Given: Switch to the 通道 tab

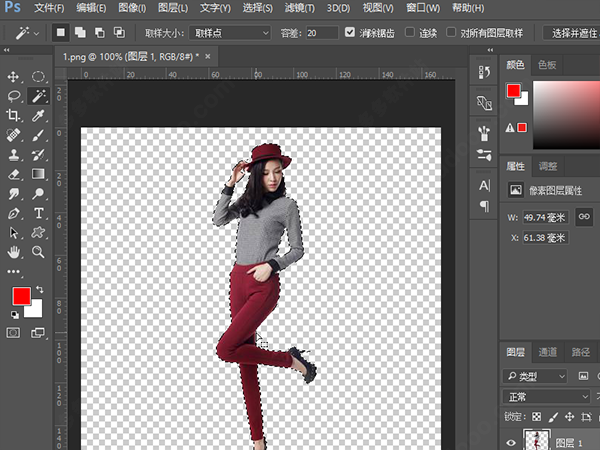Looking at the screenshot, I should coord(548,352).
